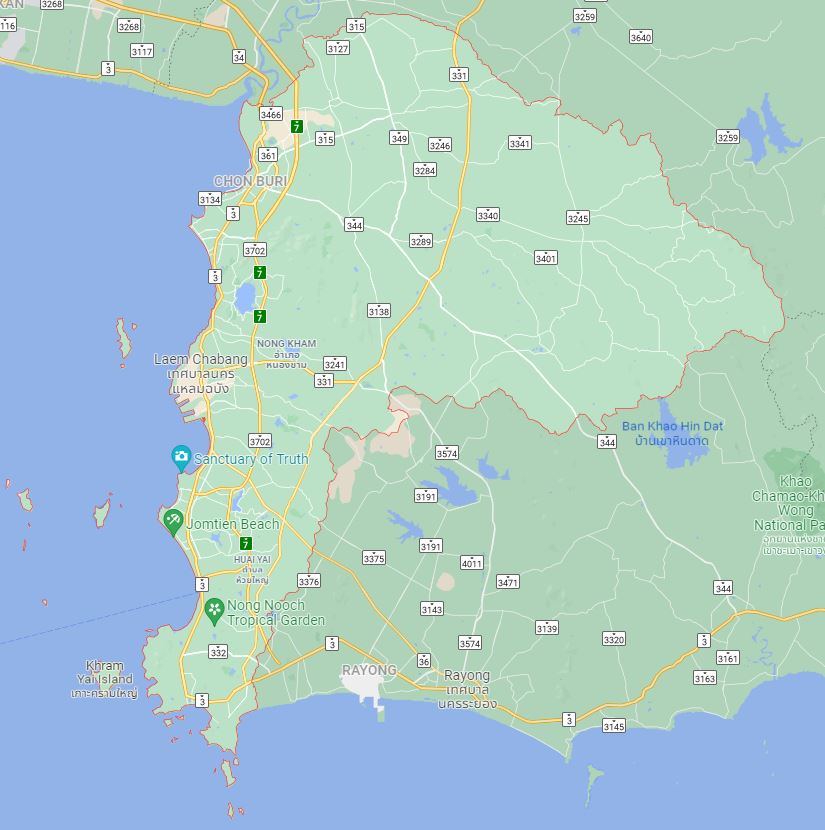Screen dimensions: 825x830
Task: Select the route 3161 road shield
Action: (728, 658)
